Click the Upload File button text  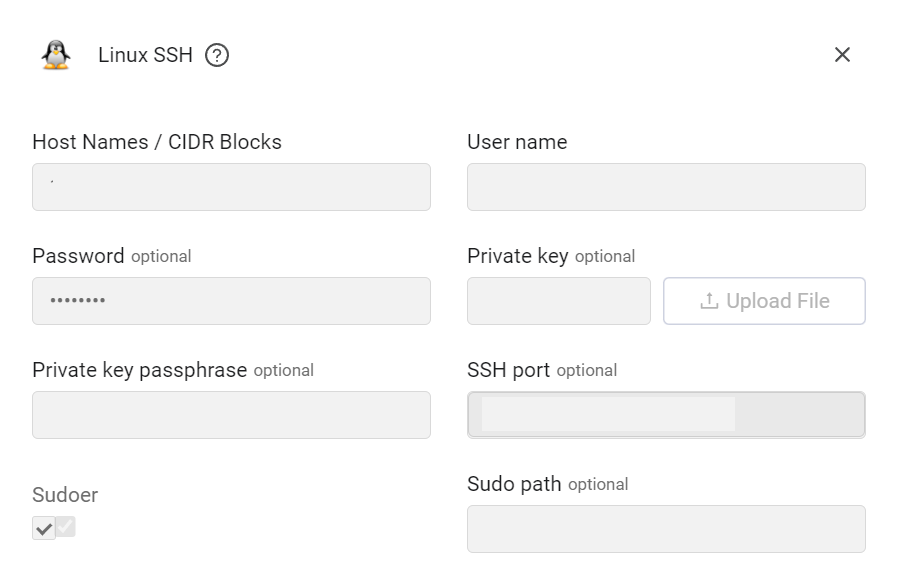pyautogui.click(x=778, y=301)
